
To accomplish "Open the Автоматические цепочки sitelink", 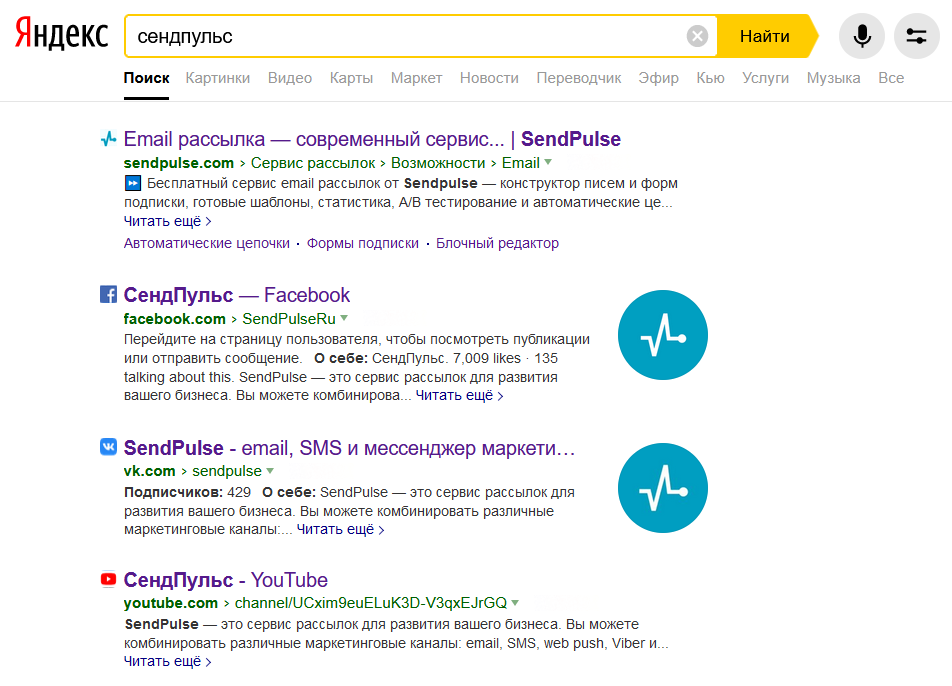I will 207,243.
